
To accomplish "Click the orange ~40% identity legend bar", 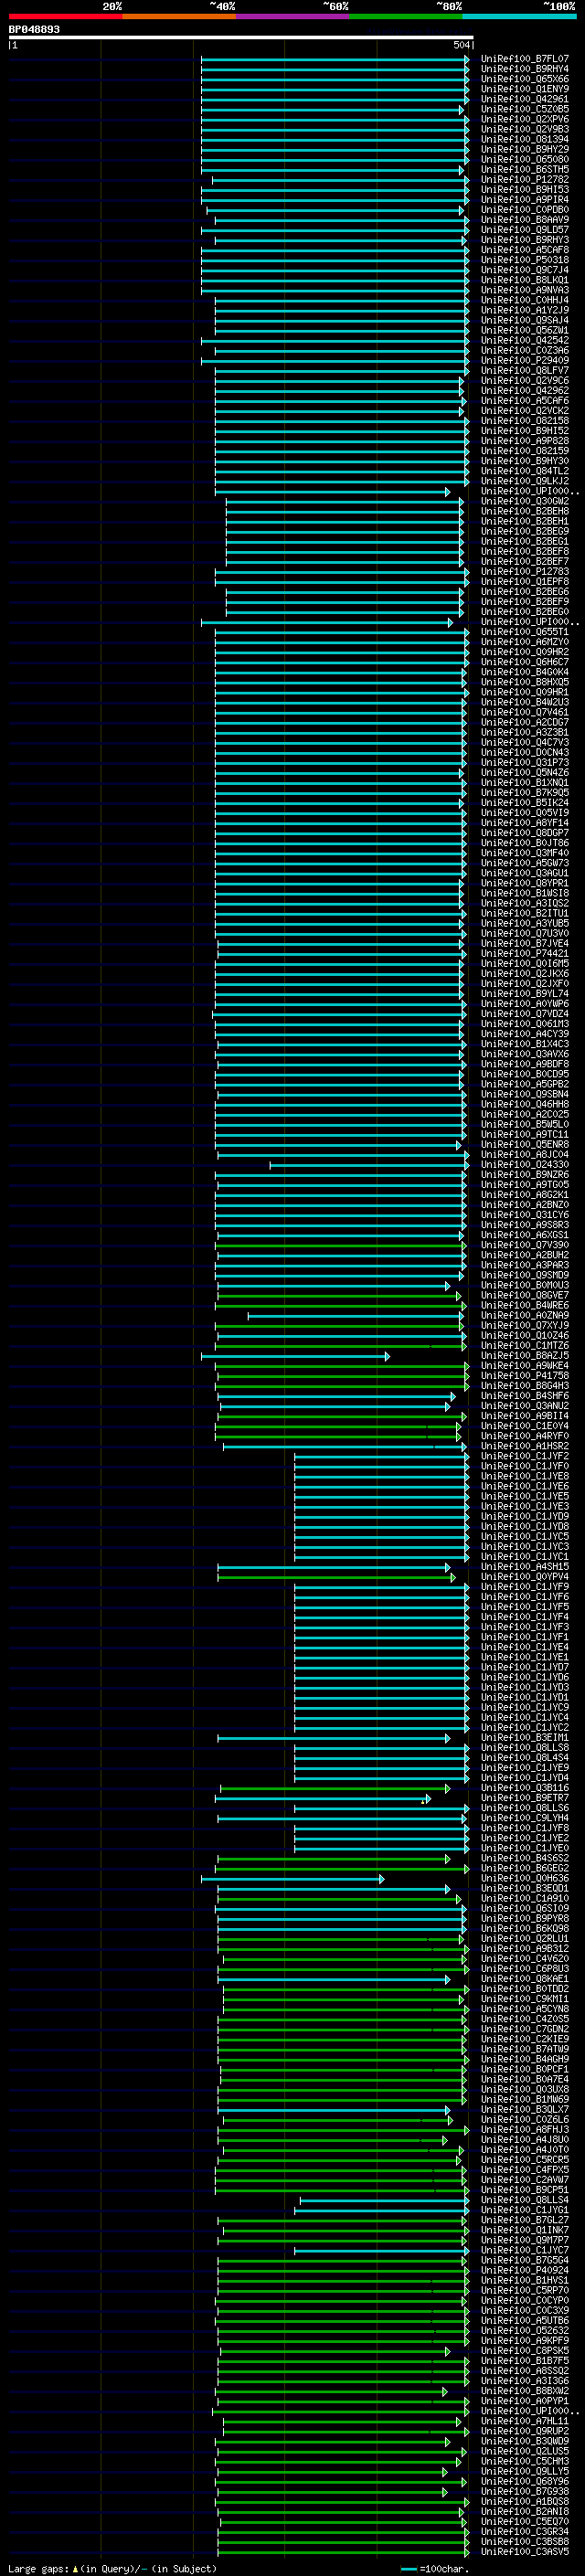I will 179,16.
